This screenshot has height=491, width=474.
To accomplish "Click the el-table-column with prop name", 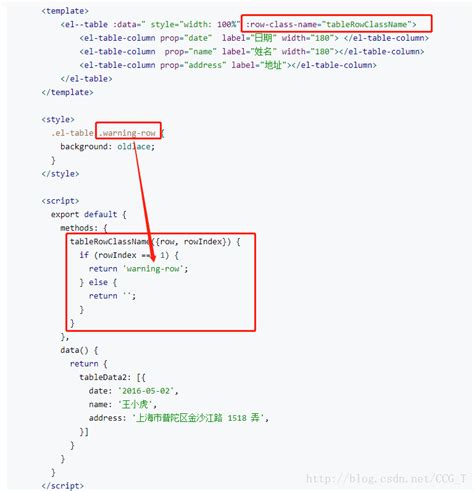I will 252,52.
